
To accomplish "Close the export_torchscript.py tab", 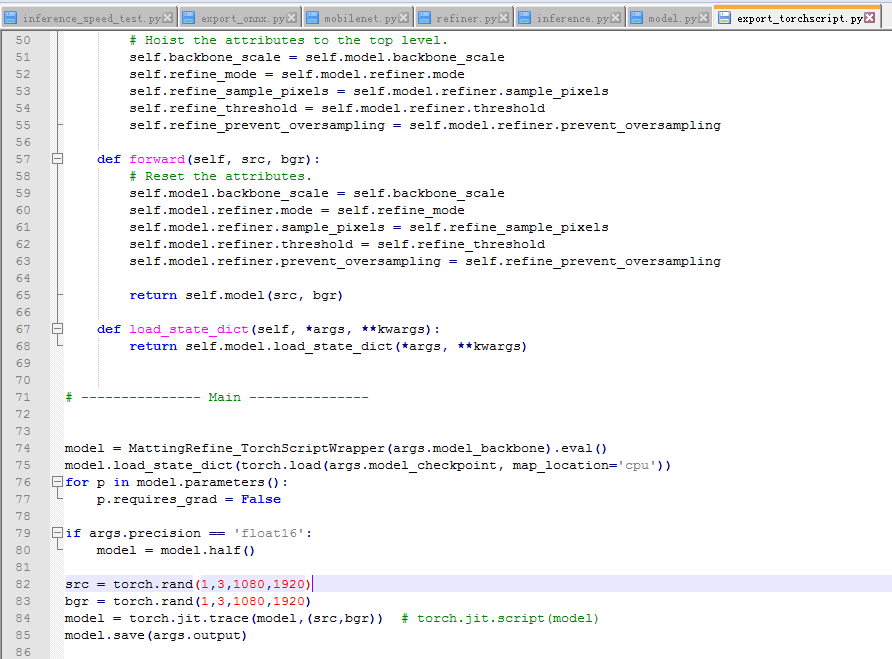I will coord(869,18).
